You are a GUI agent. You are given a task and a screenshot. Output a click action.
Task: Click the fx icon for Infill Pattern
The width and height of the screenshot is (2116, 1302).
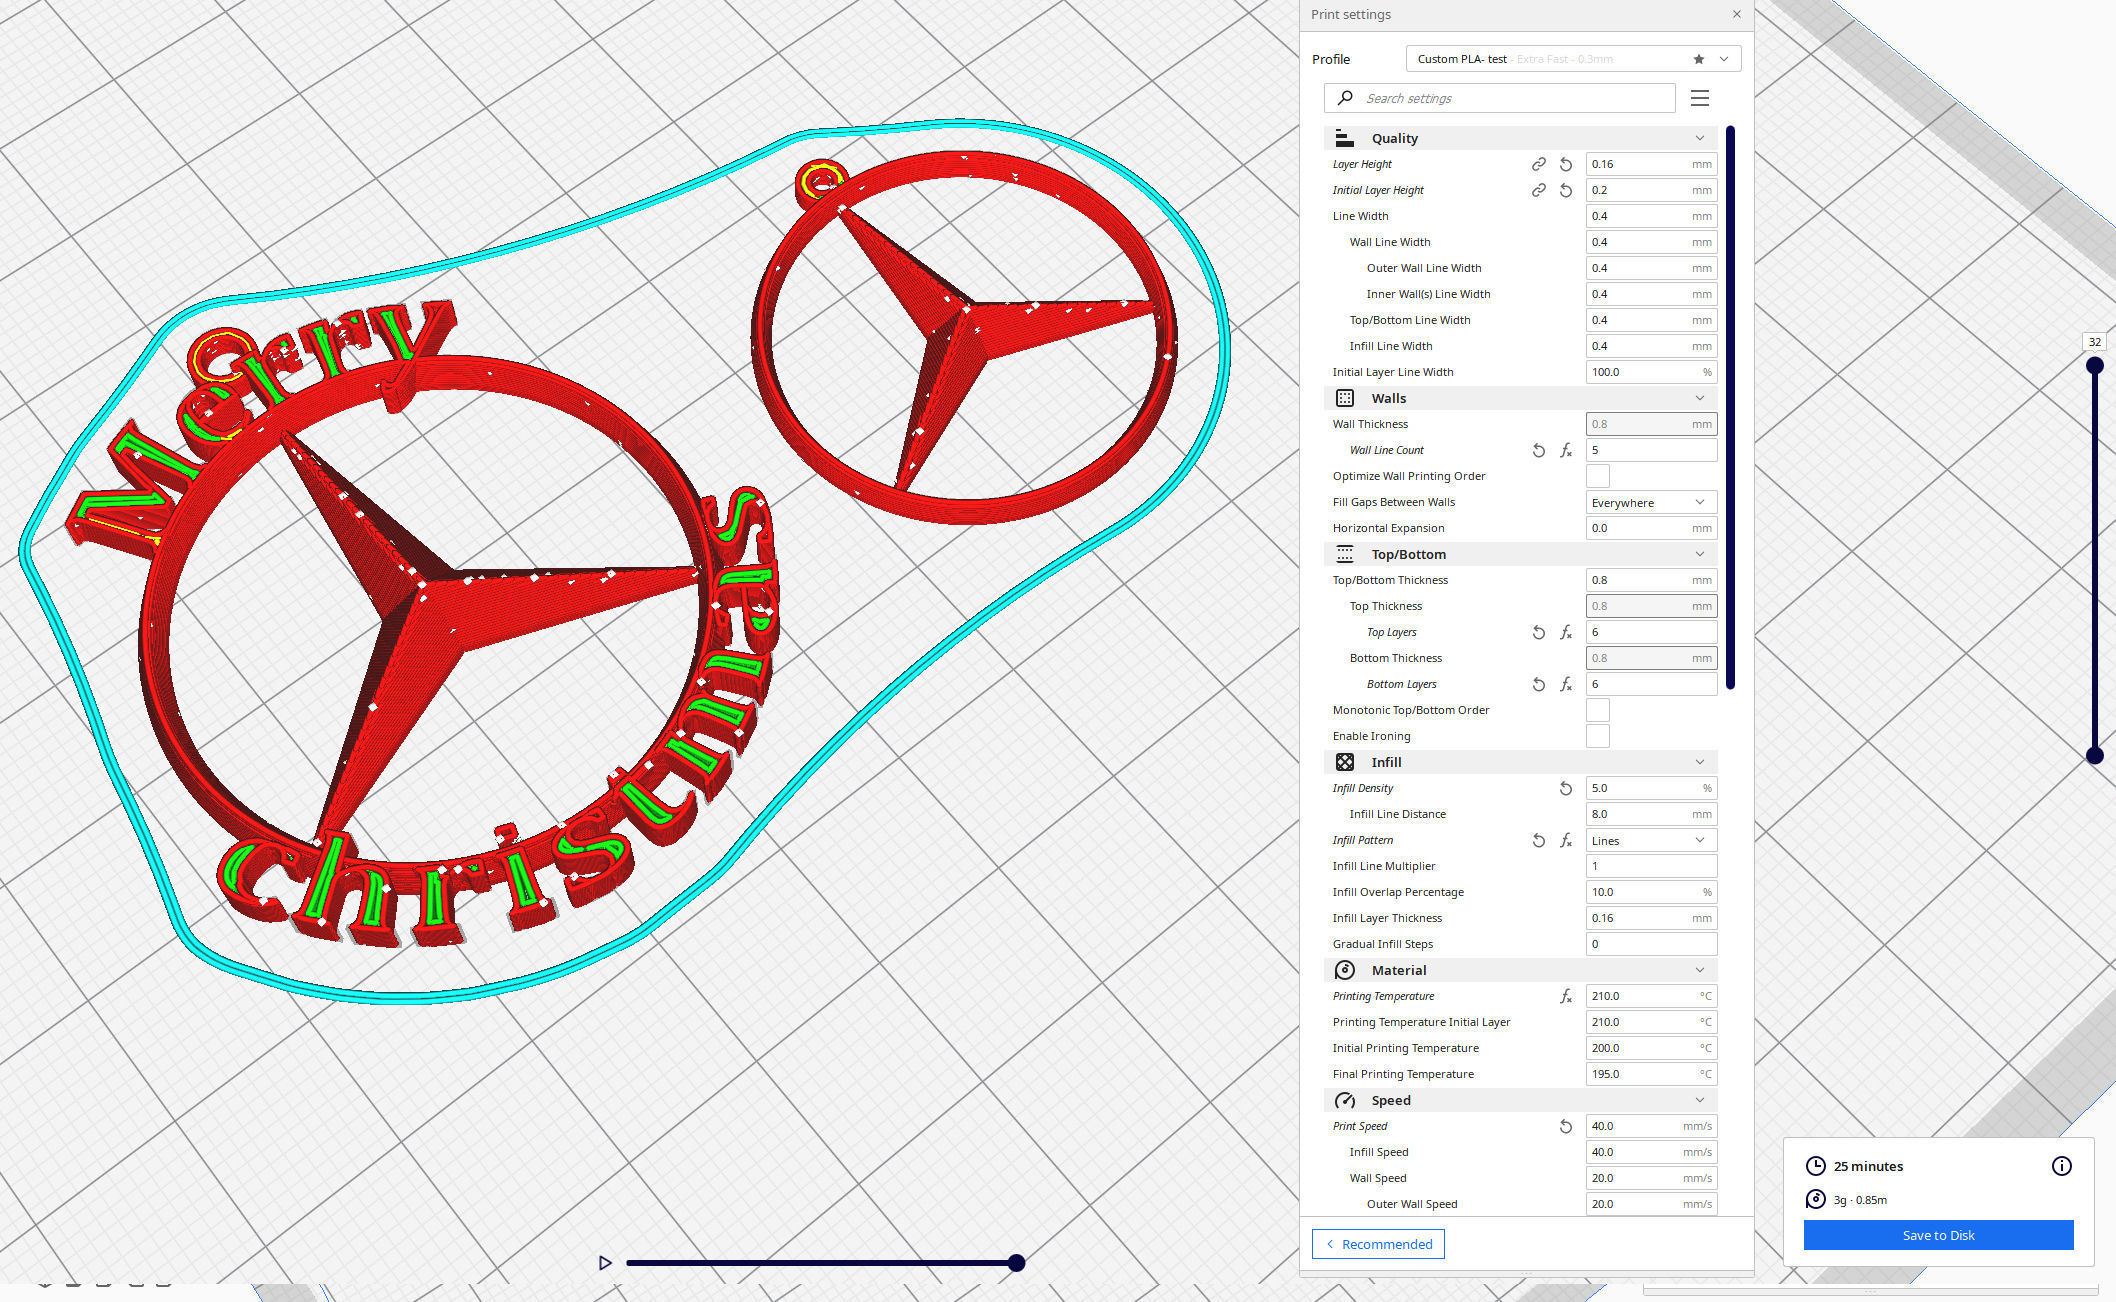tap(1566, 840)
